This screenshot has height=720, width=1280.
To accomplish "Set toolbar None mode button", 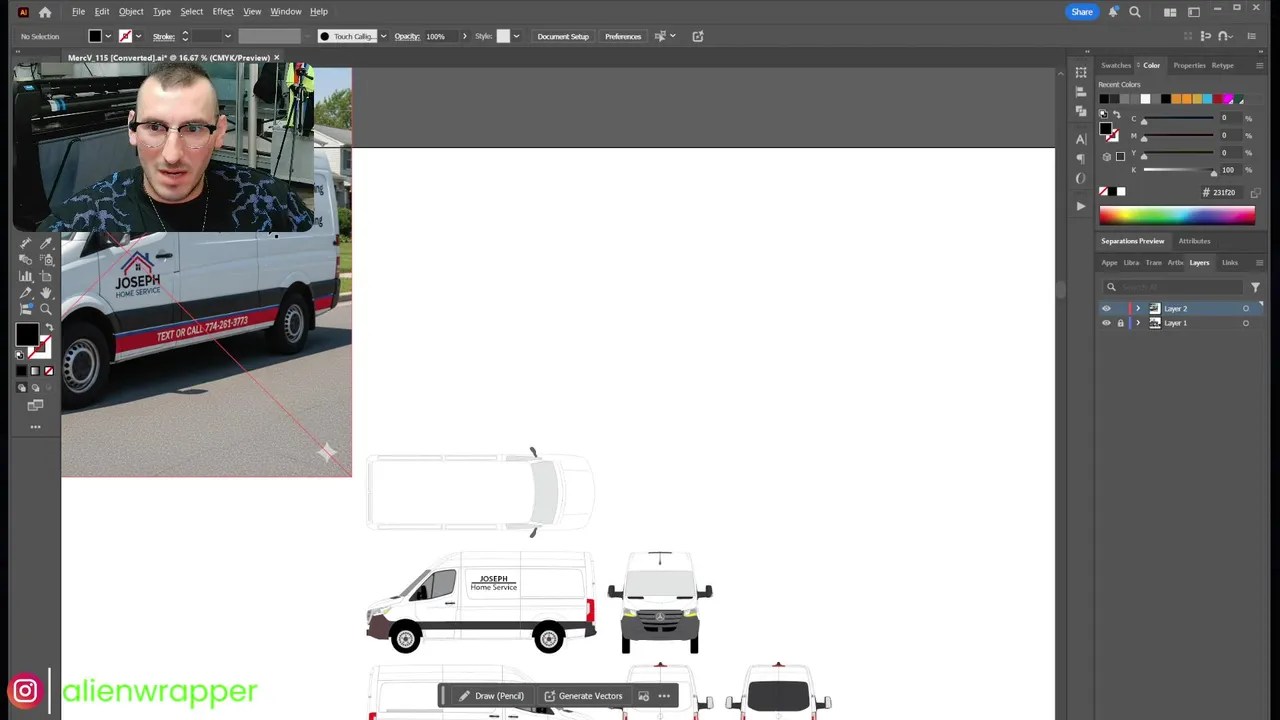I will point(49,371).
